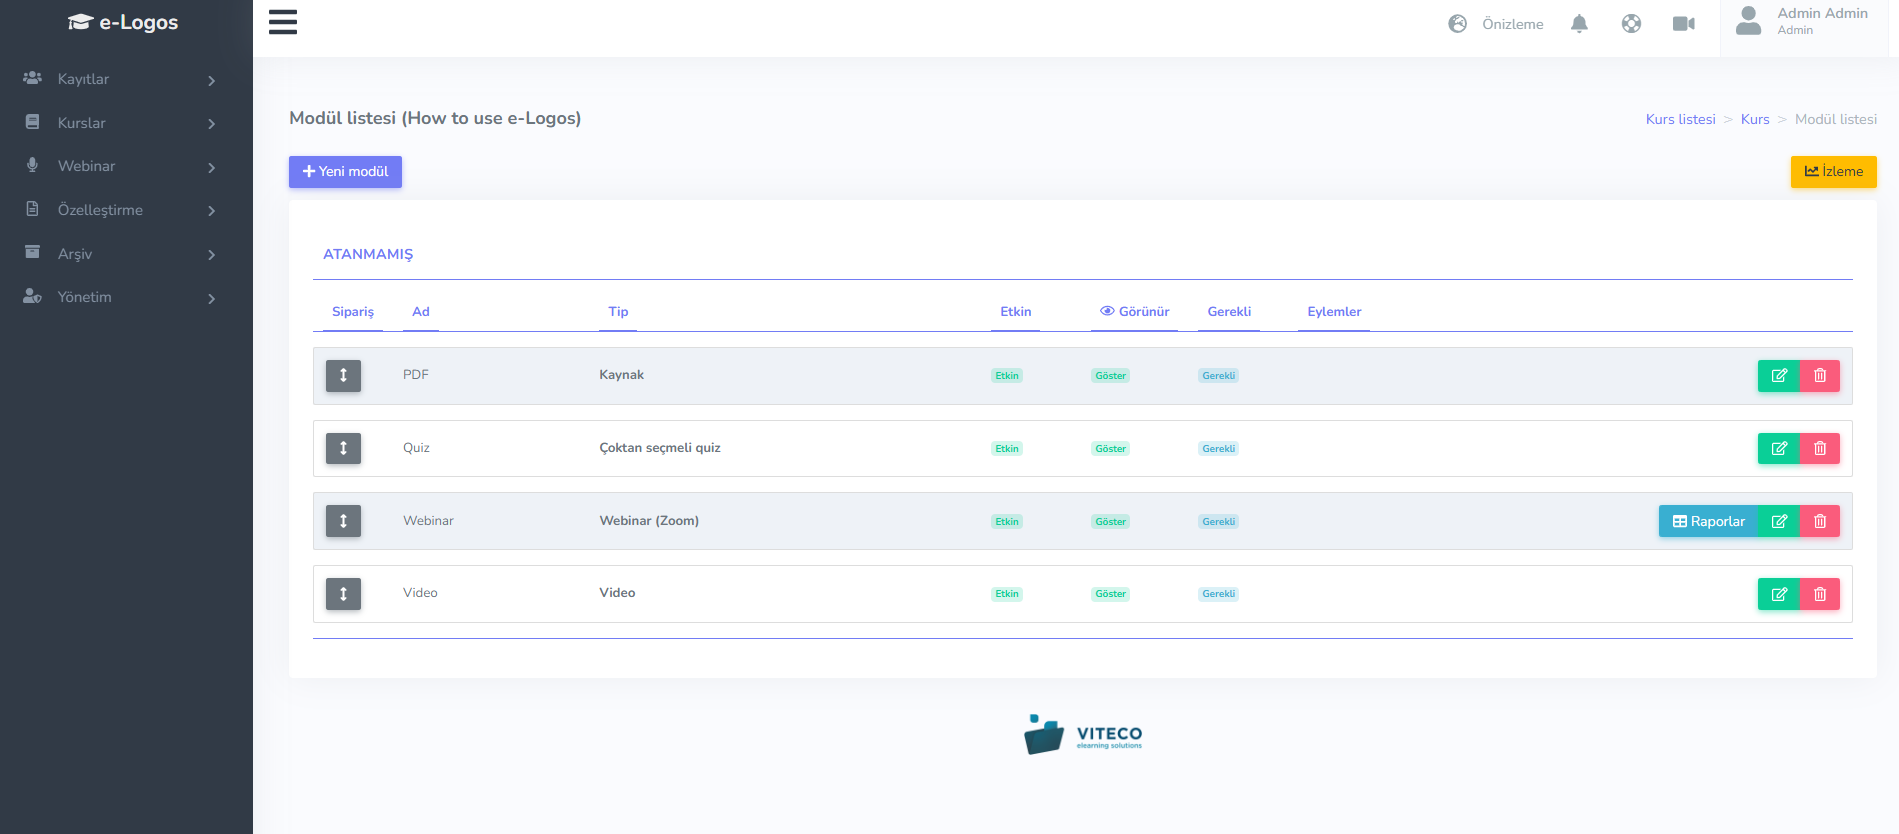Click the video camera icon in header
Screen dimensions: 1899x834
tap(1683, 24)
